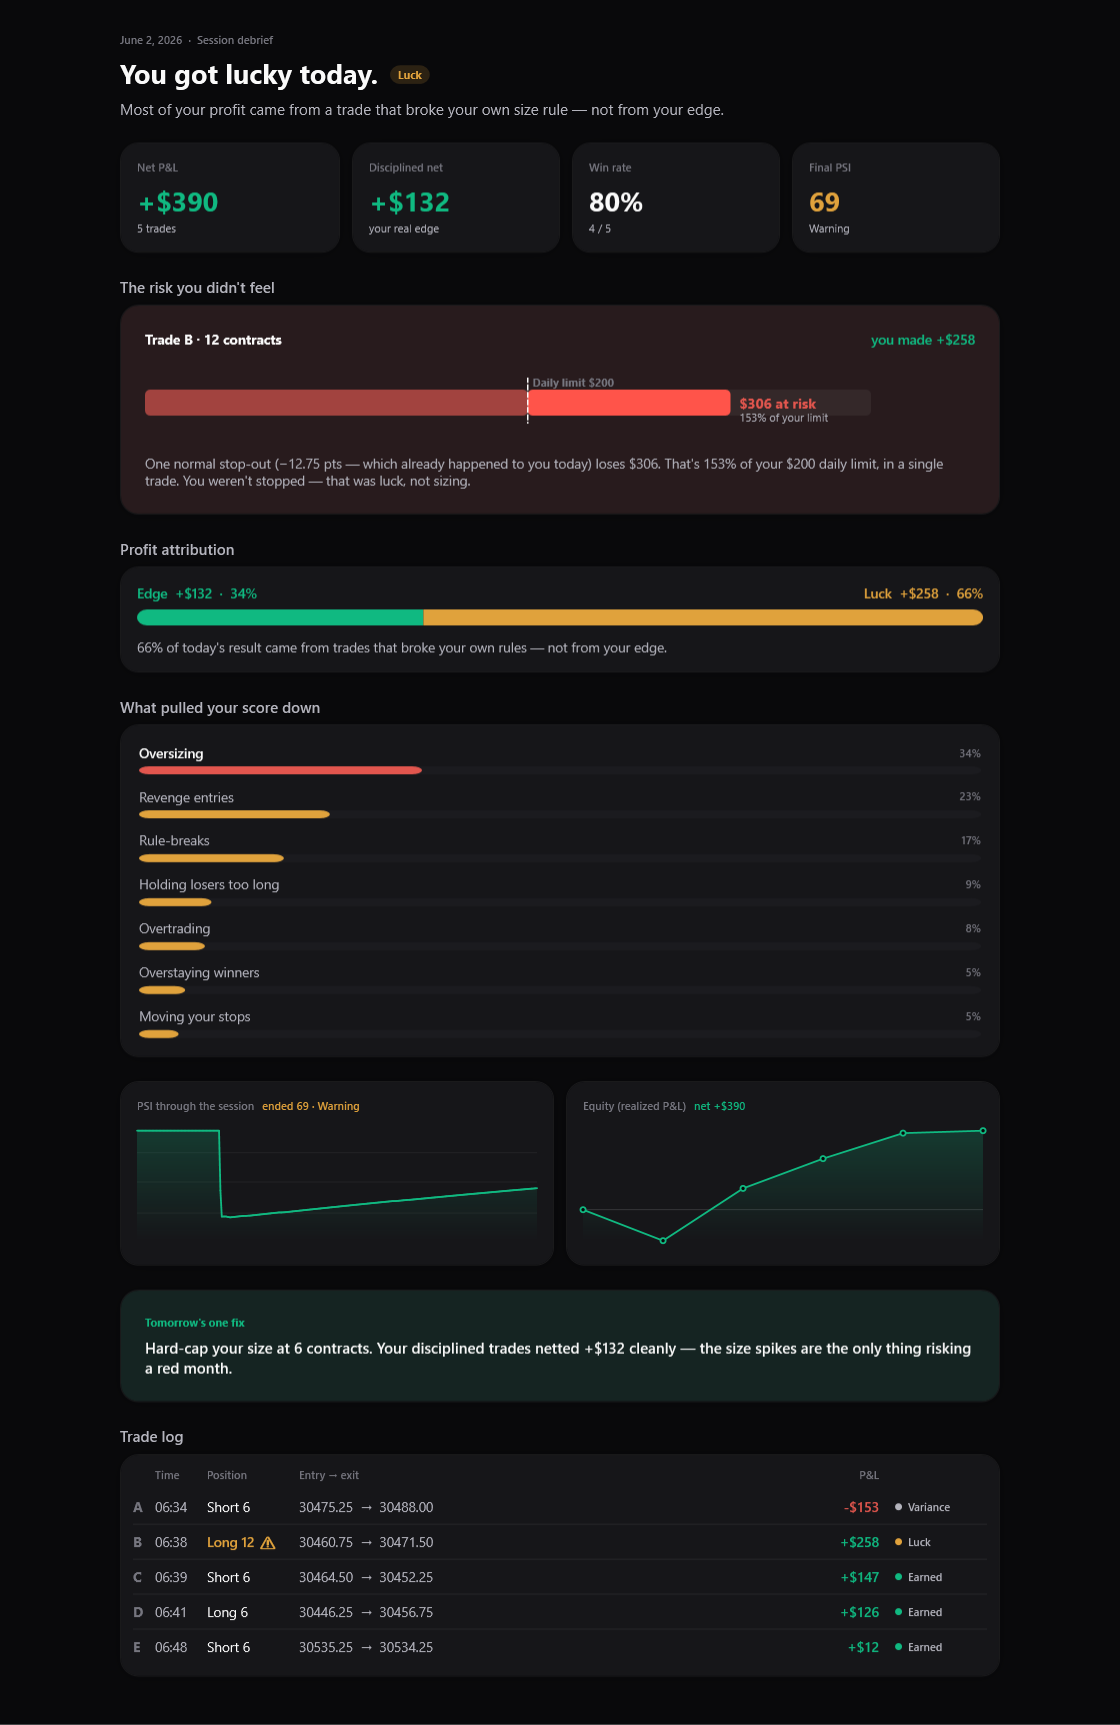Image resolution: width=1120 pixels, height=1725 pixels.
Task: Select trade D time 06:41
Action: click(171, 1613)
